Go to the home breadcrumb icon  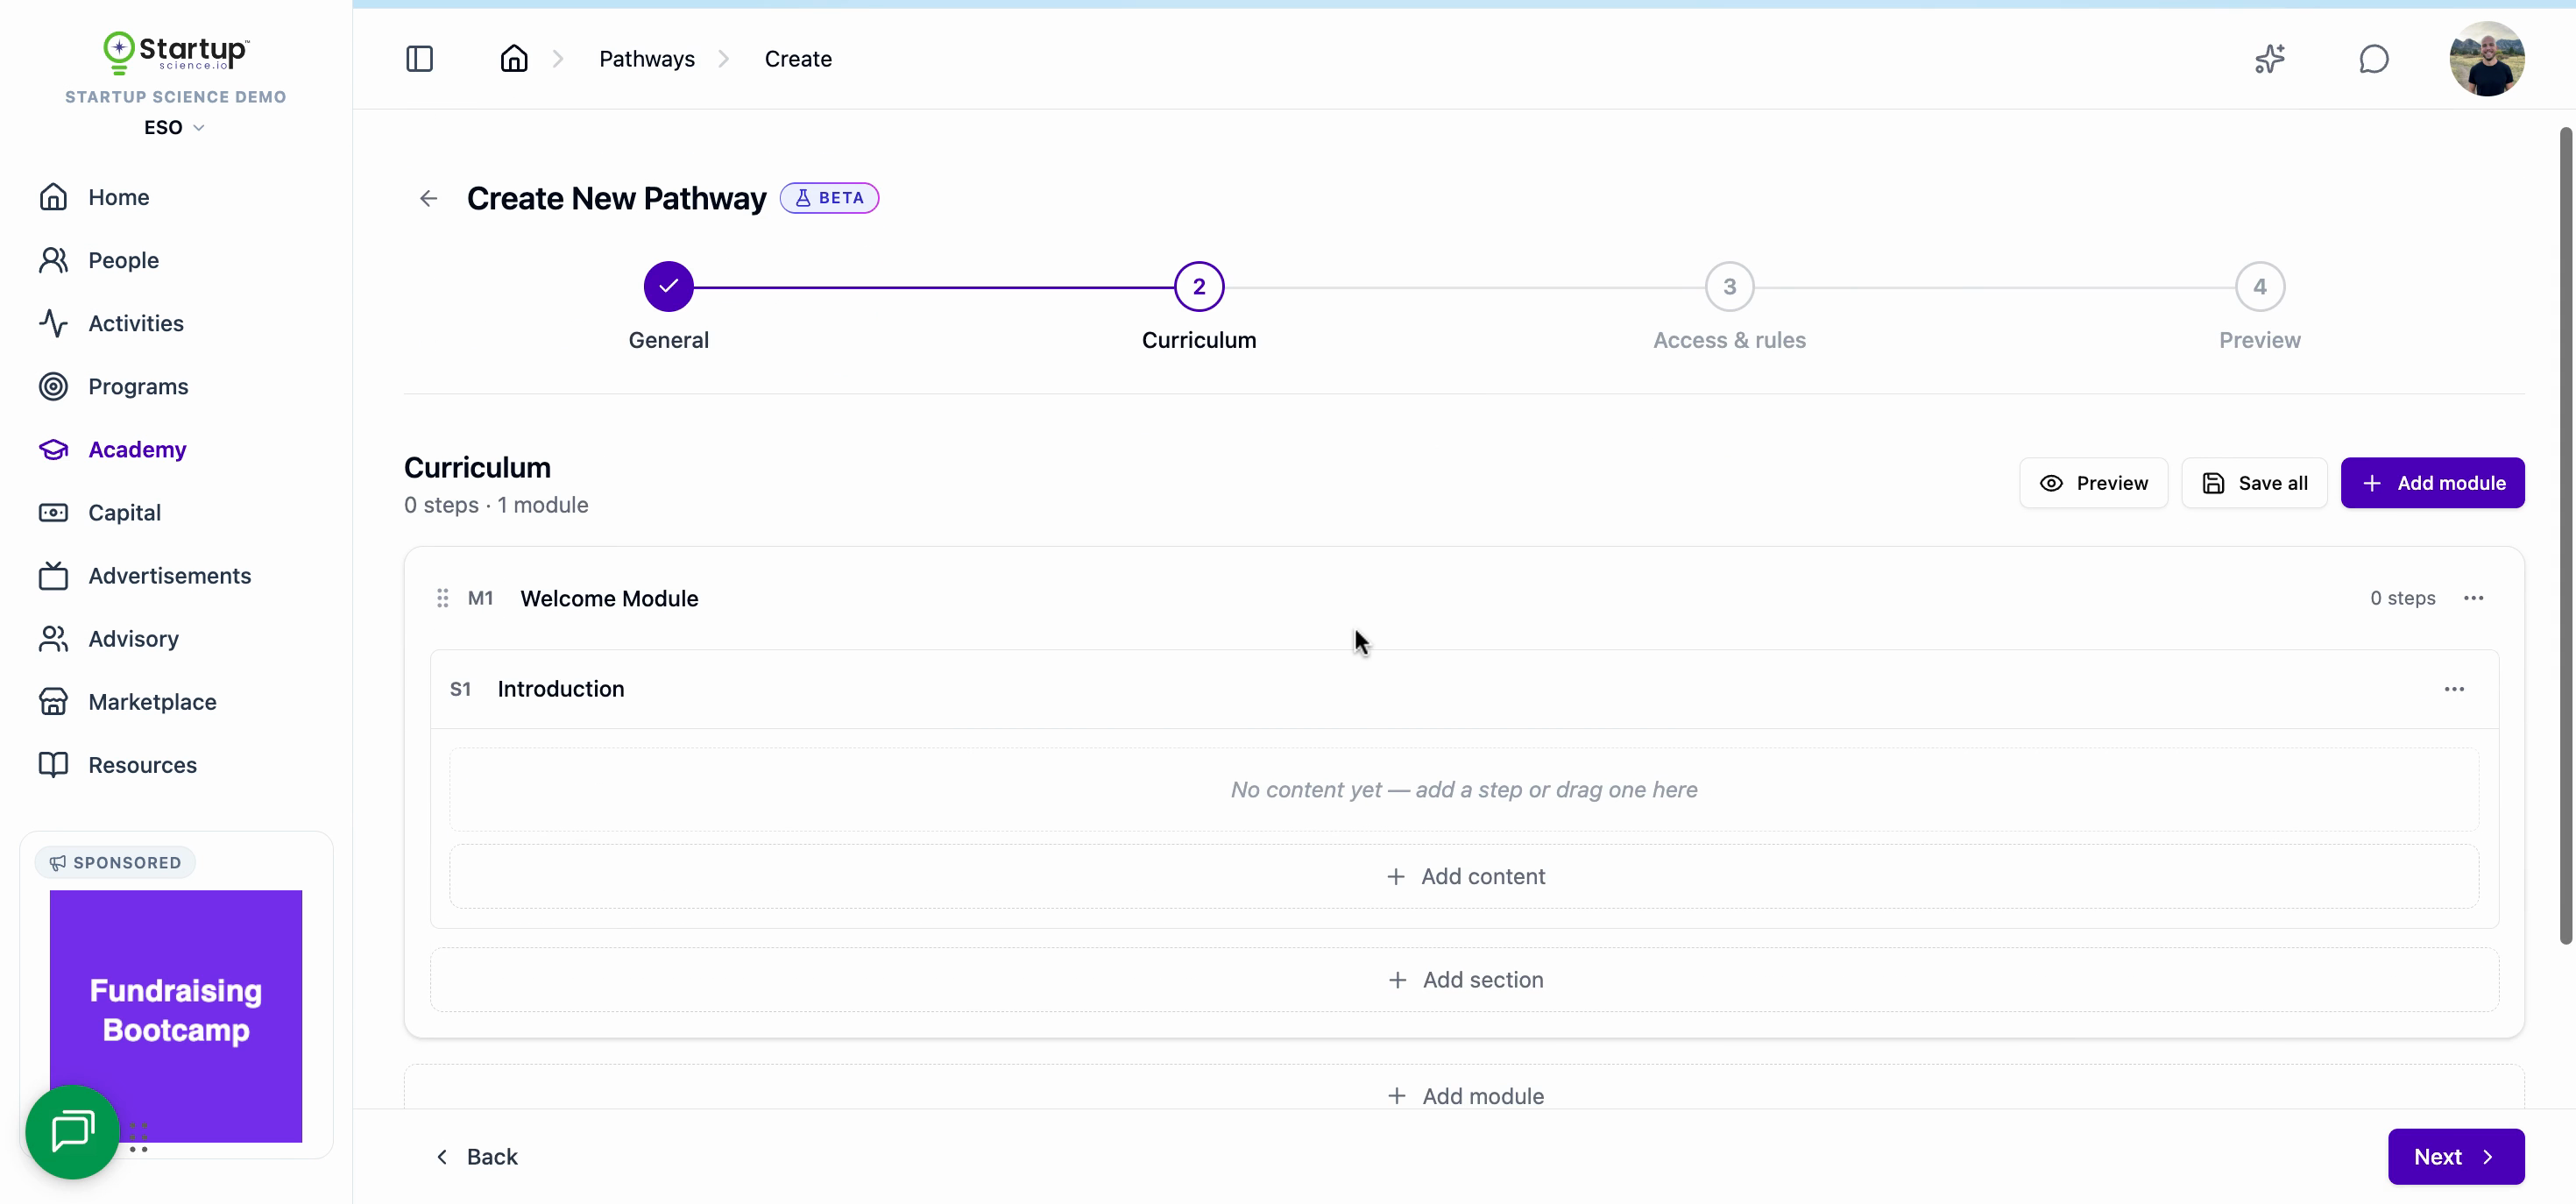[x=514, y=59]
